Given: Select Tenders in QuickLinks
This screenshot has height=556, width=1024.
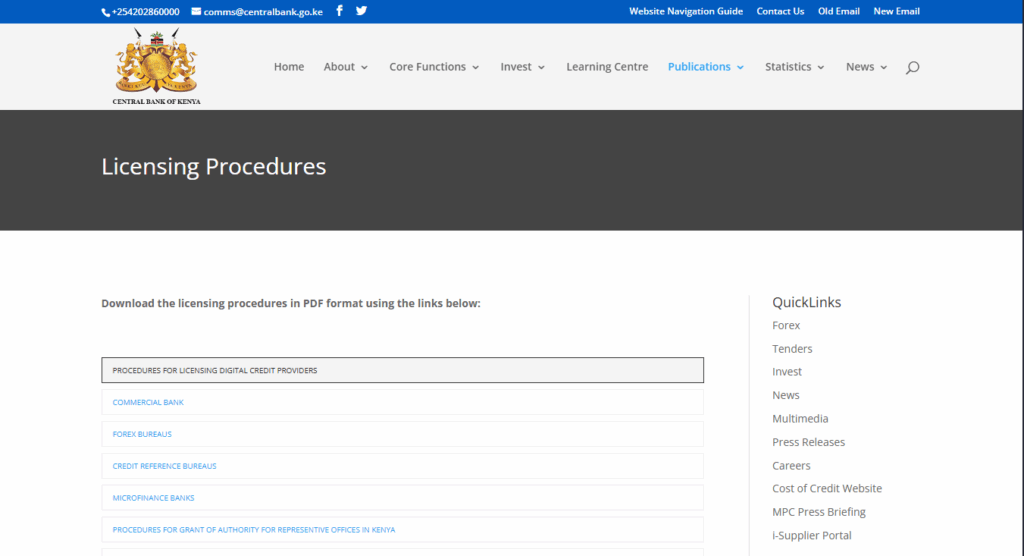Looking at the screenshot, I should pyautogui.click(x=792, y=349).
